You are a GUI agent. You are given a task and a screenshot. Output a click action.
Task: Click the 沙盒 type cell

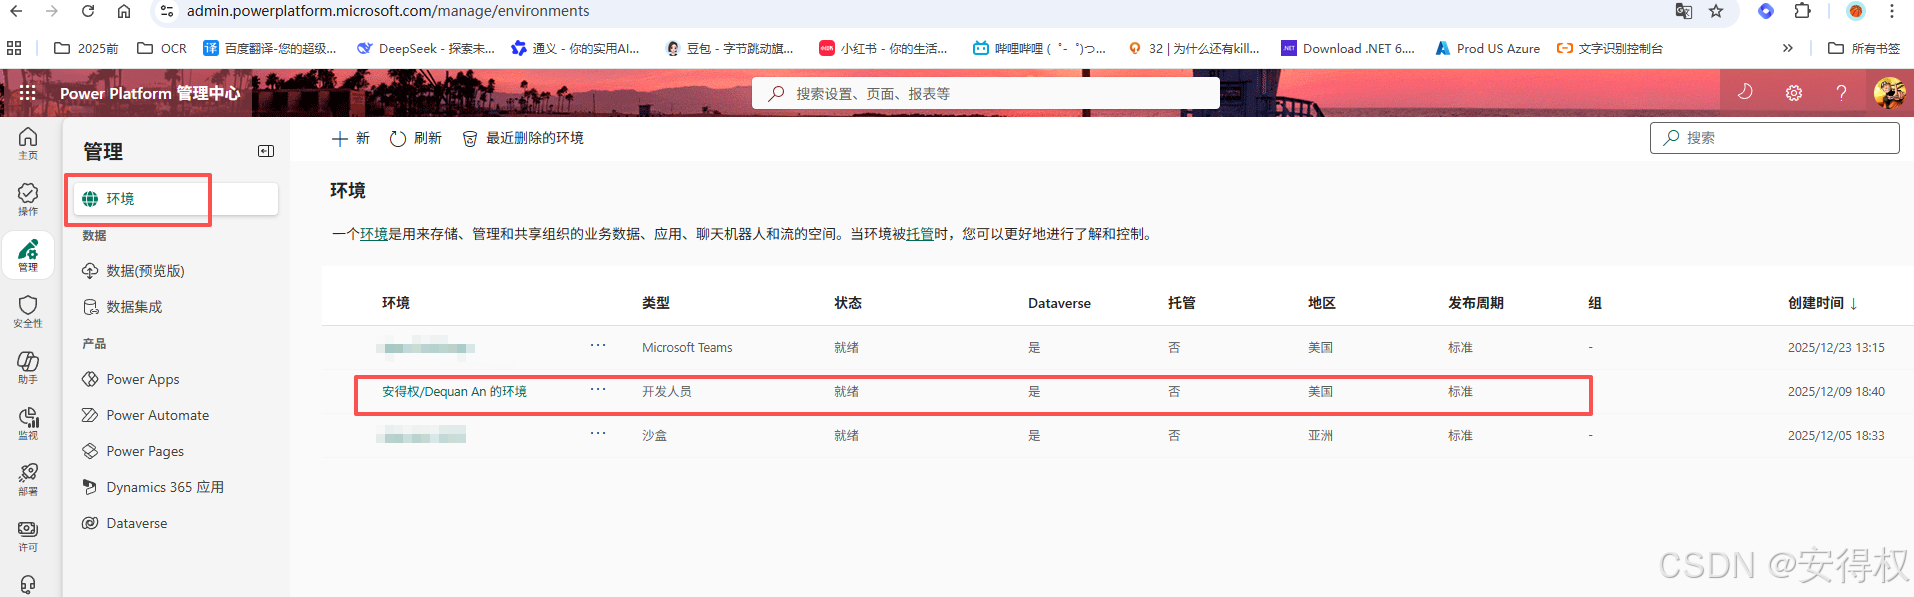(x=655, y=436)
